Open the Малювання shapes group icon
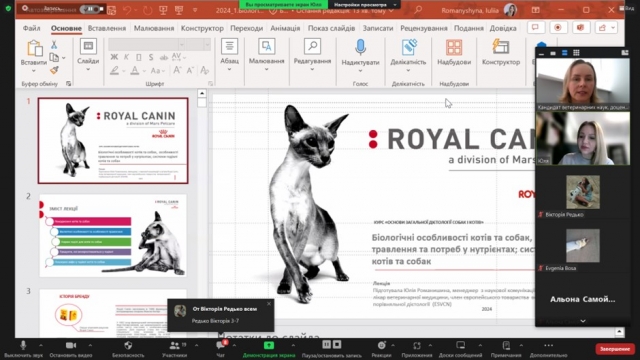The height and width of the screenshot is (360, 640). coord(267,47)
